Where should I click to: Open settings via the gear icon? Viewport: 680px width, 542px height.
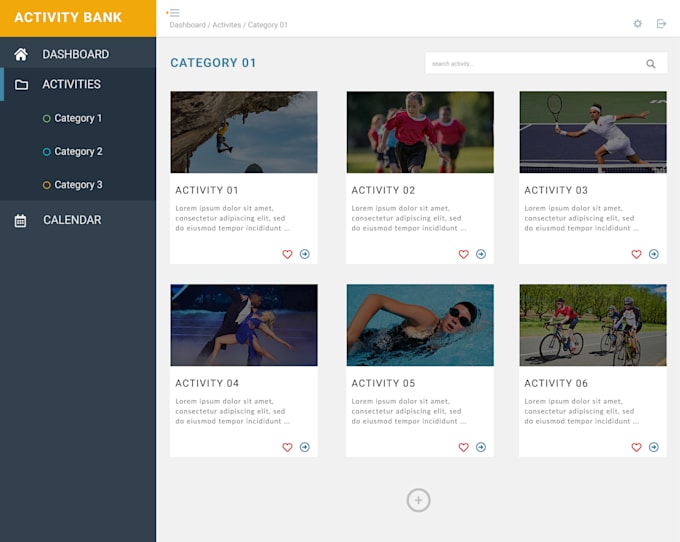tap(638, 23)
